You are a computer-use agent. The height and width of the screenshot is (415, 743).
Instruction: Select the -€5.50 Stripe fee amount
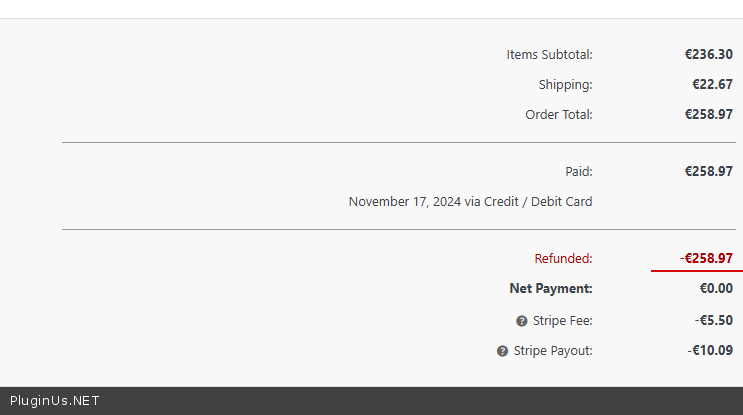coord(713,321)
